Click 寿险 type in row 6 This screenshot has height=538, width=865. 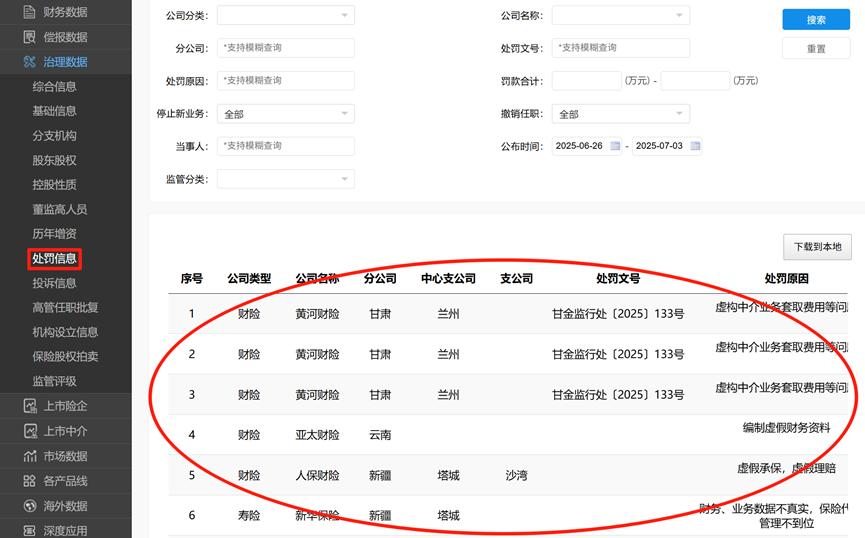(x=249, y=515)
